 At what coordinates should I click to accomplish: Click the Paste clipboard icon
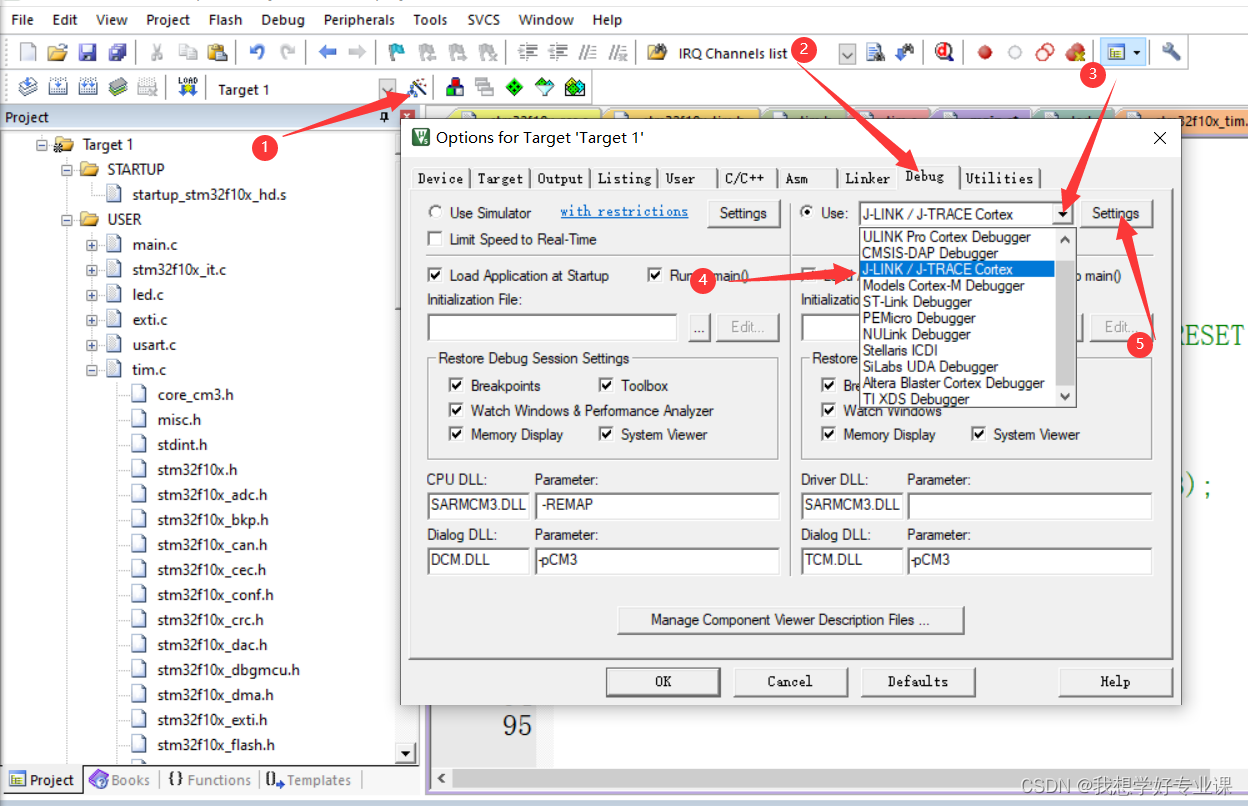pos(217,53)
